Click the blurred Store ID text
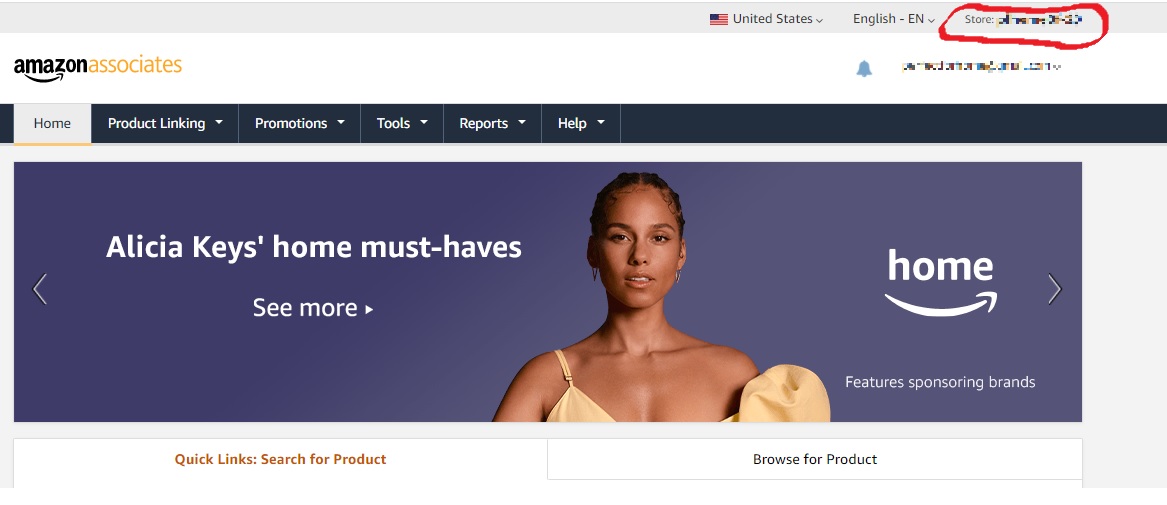 (x=1039, y=19)
